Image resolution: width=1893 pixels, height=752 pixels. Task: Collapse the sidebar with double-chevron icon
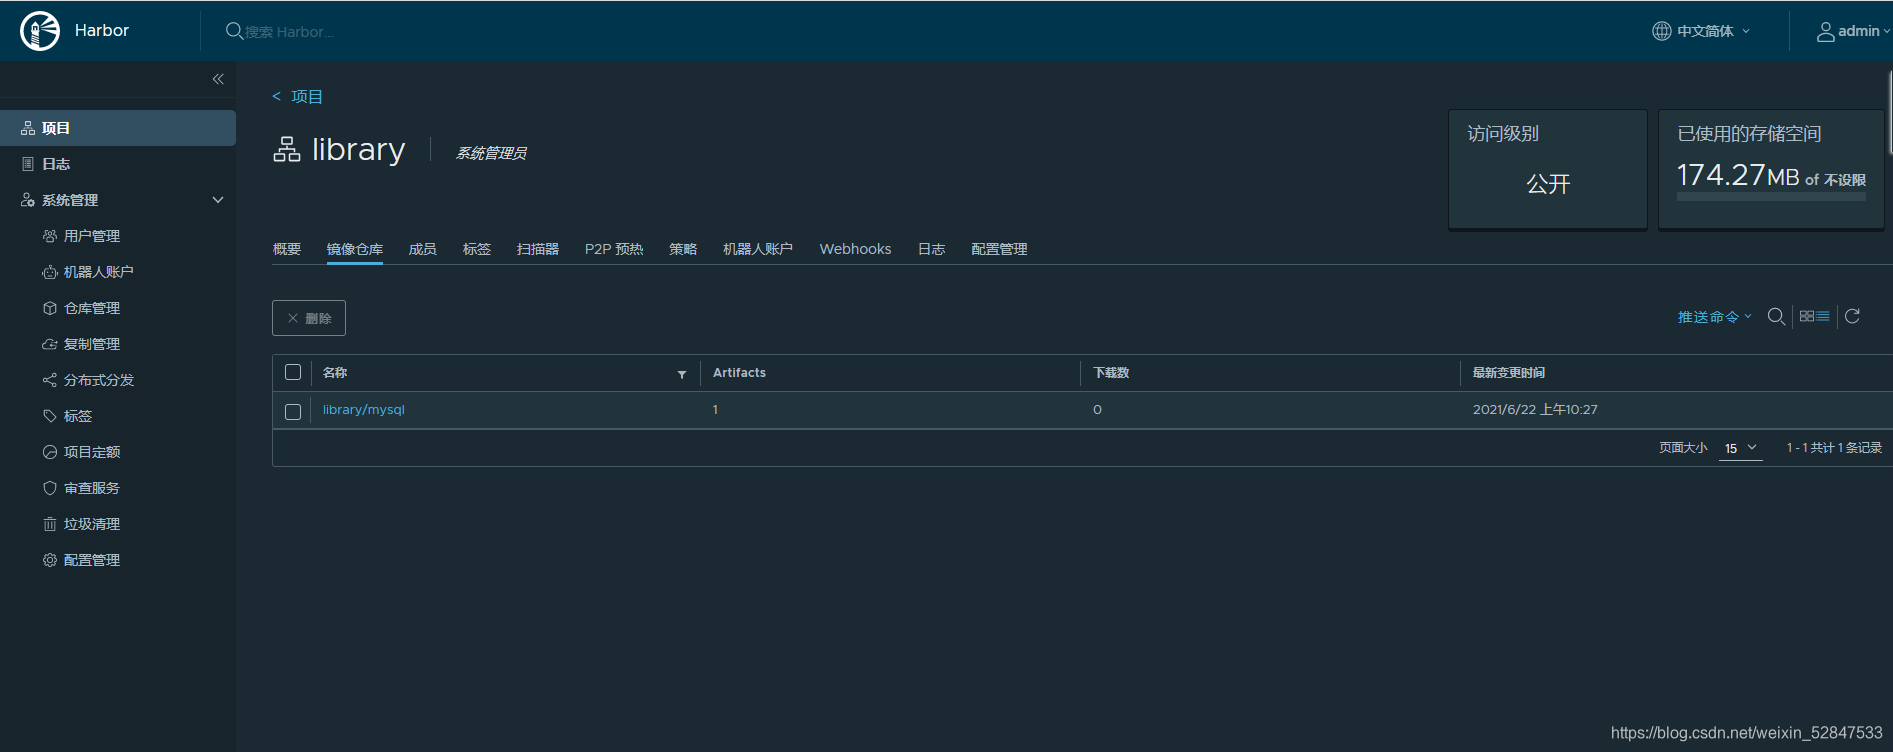tap(218, 79)
